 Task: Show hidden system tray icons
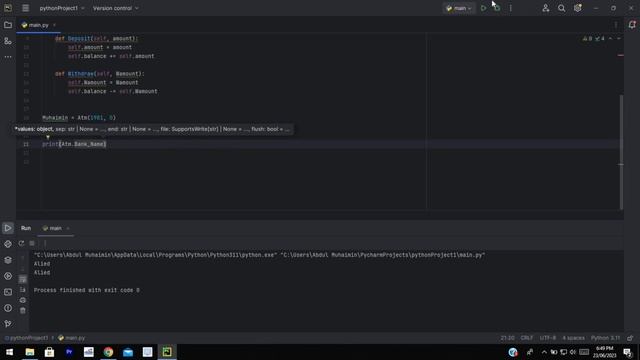click(544, 352)
